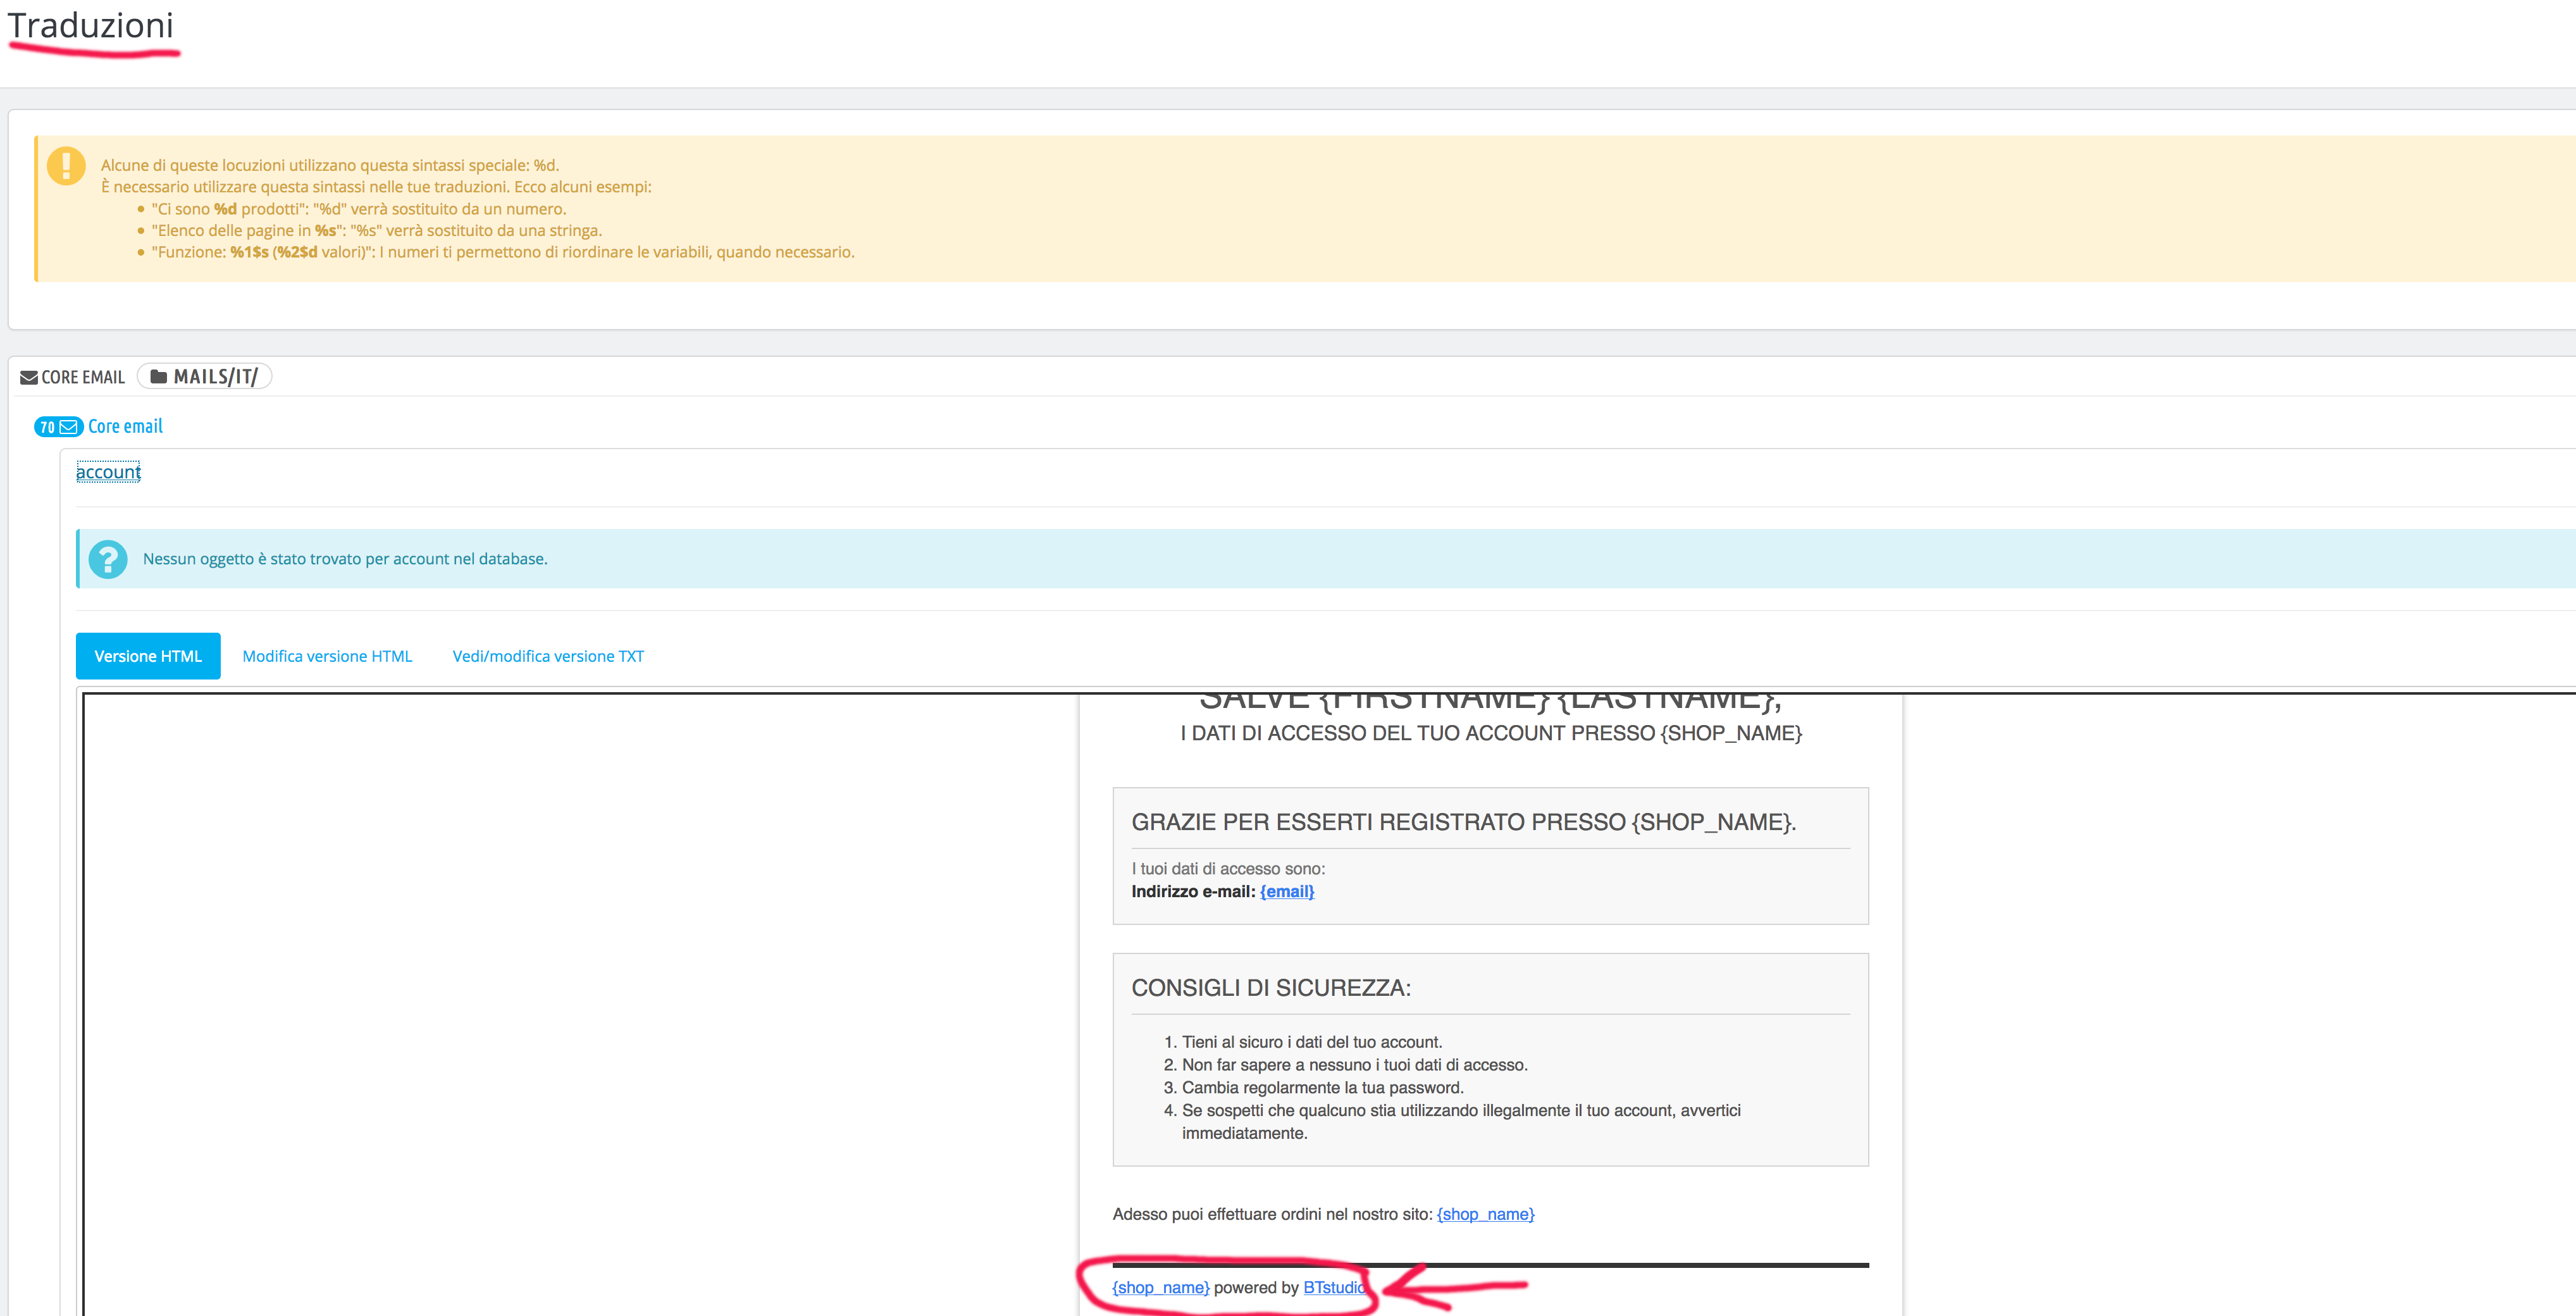This screenshot has width=2576, height=1316.
Task: Click the envelope icon beside CORE EMAIL
Action: (x=29, y=378)
